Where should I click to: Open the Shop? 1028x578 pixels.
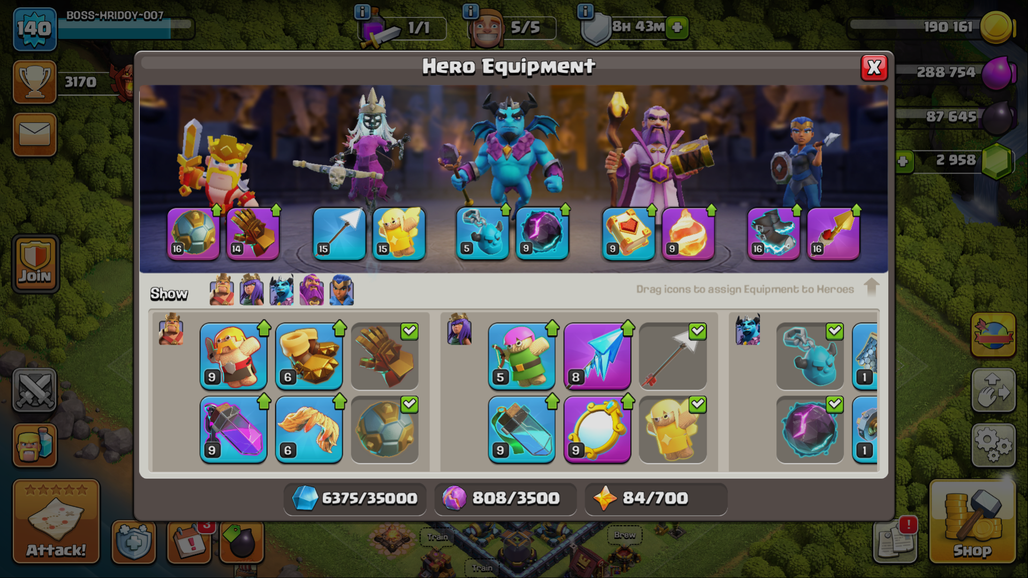tap(972, 522)
